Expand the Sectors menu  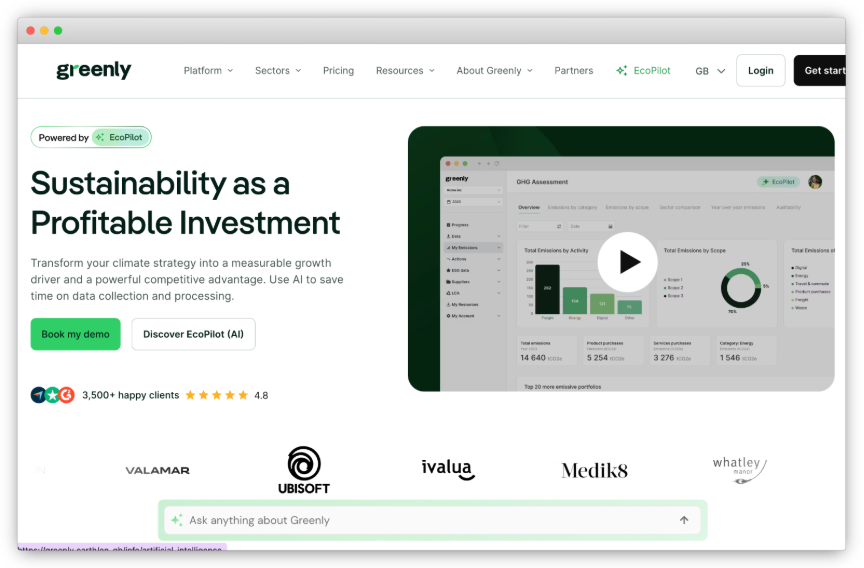pyautogui.click(x=278, y=71)
